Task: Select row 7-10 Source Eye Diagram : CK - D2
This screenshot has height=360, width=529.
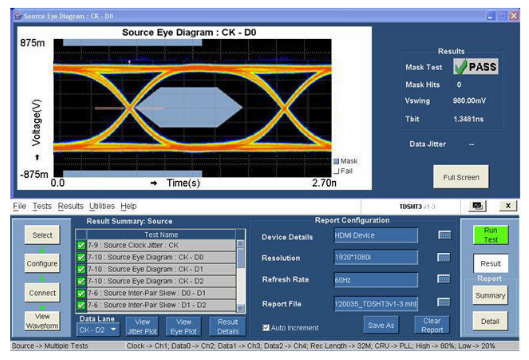Action: pos(161,281)
